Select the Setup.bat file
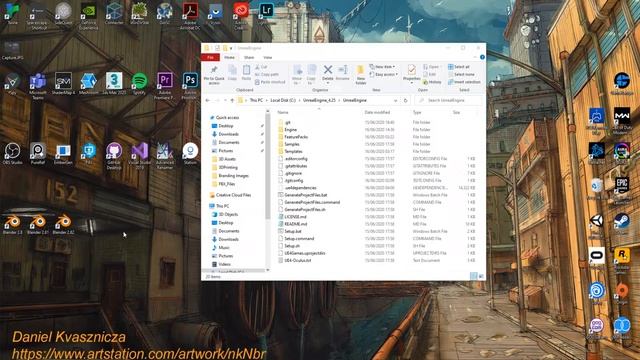This screenshot has height=360, width=640. (293, 231)
